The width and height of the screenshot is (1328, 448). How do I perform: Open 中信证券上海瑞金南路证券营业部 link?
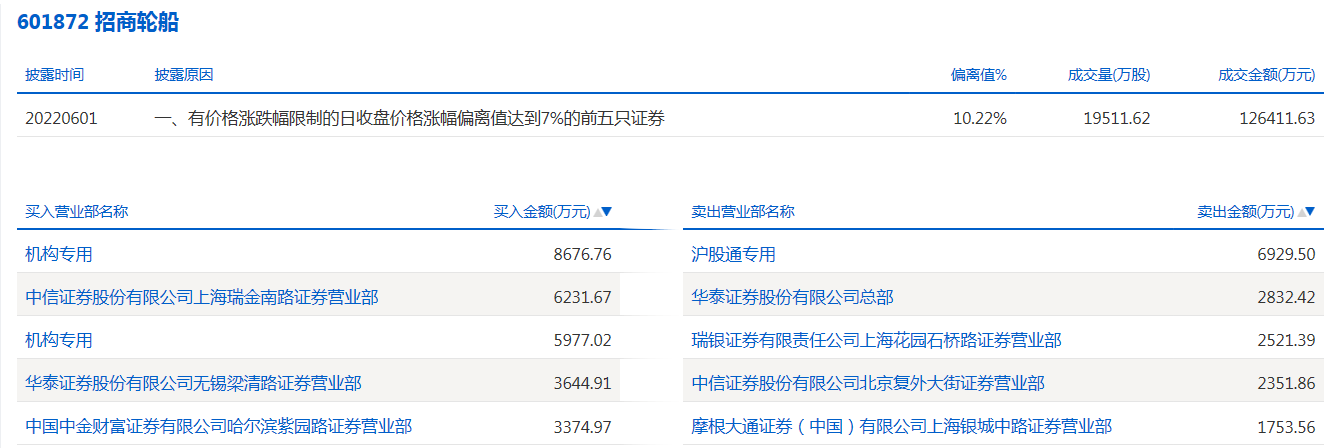point(202,297)
